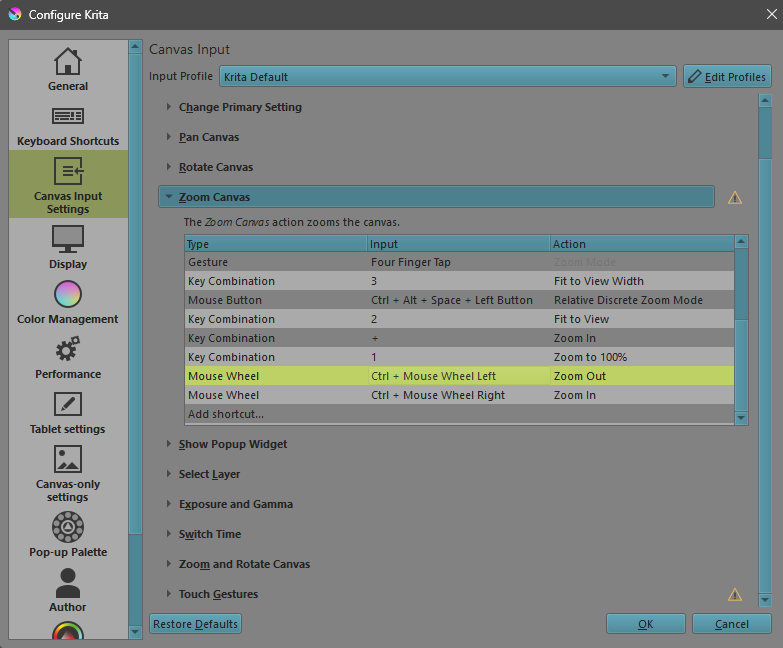Click the warning icon beside Zoom Canvas
The height and width of the screenshot is (648, 783).
(735, 198)
